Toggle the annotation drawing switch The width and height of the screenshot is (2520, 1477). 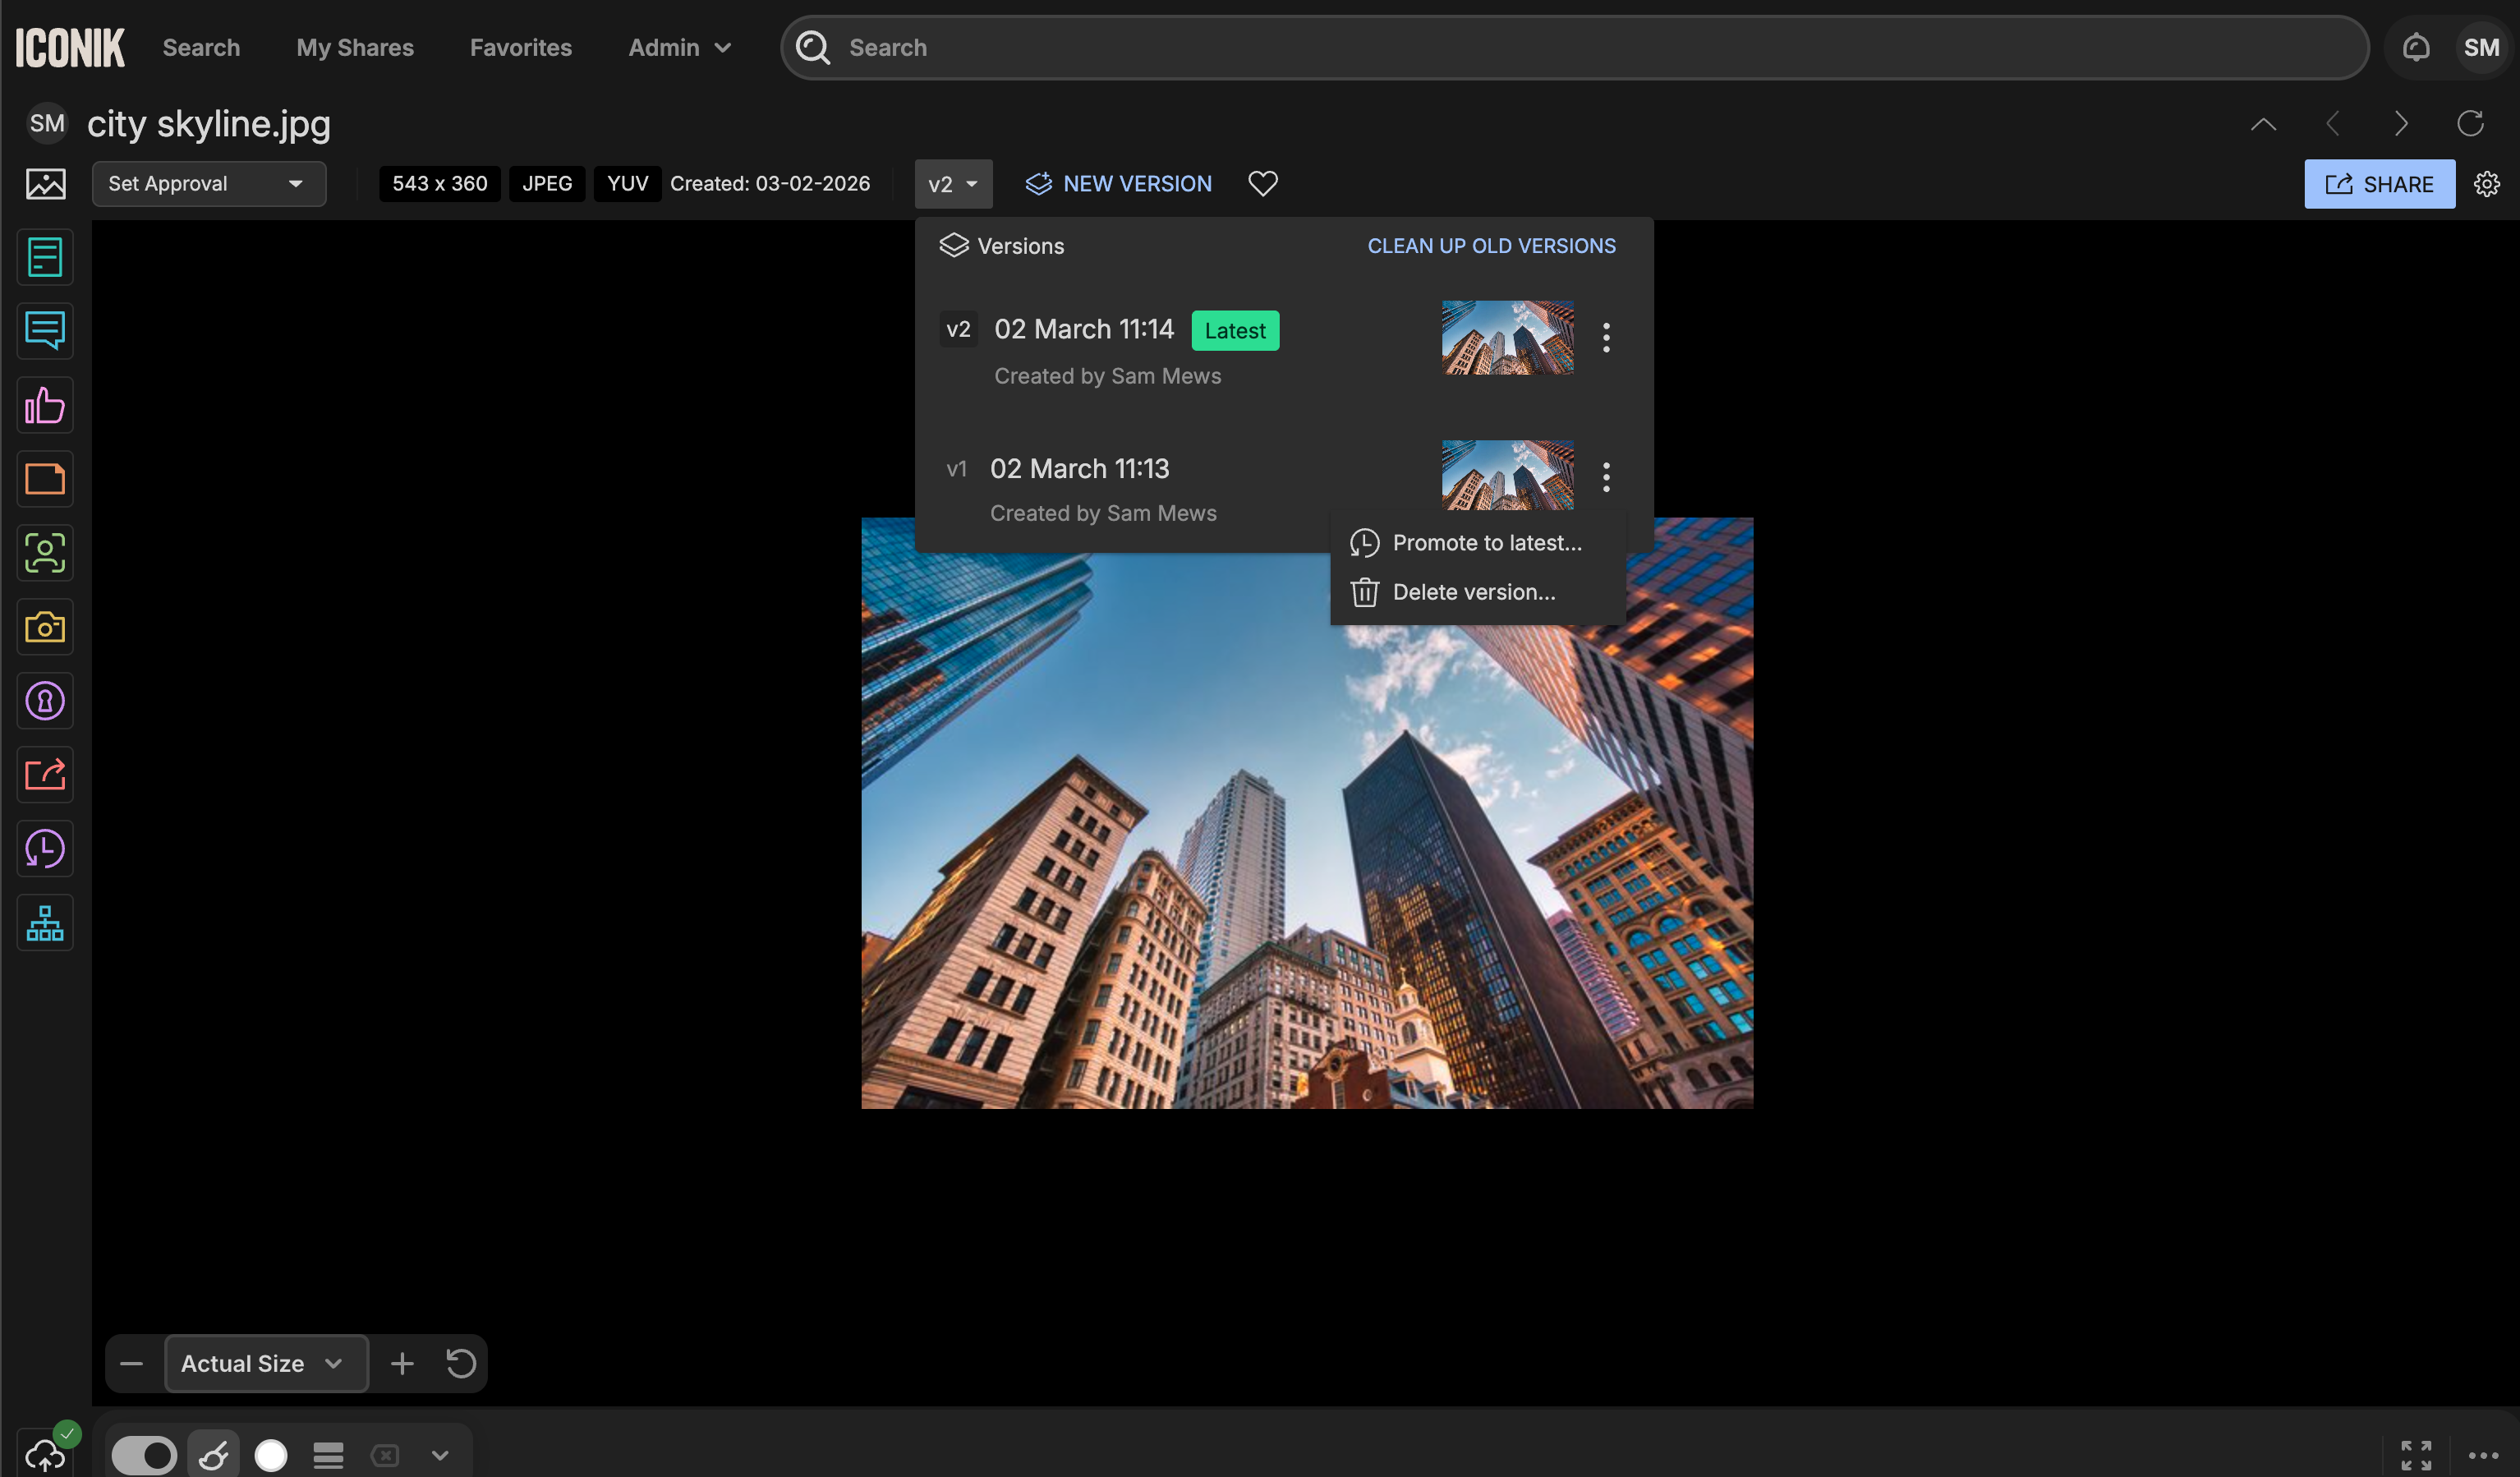144,1454
